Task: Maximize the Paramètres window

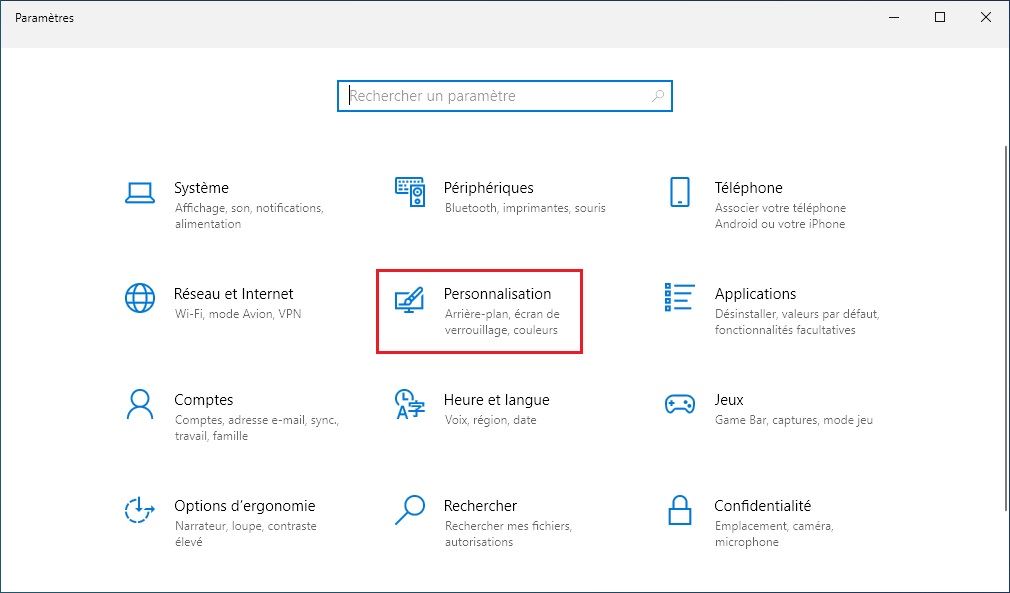Action: (x=940, y=17)
